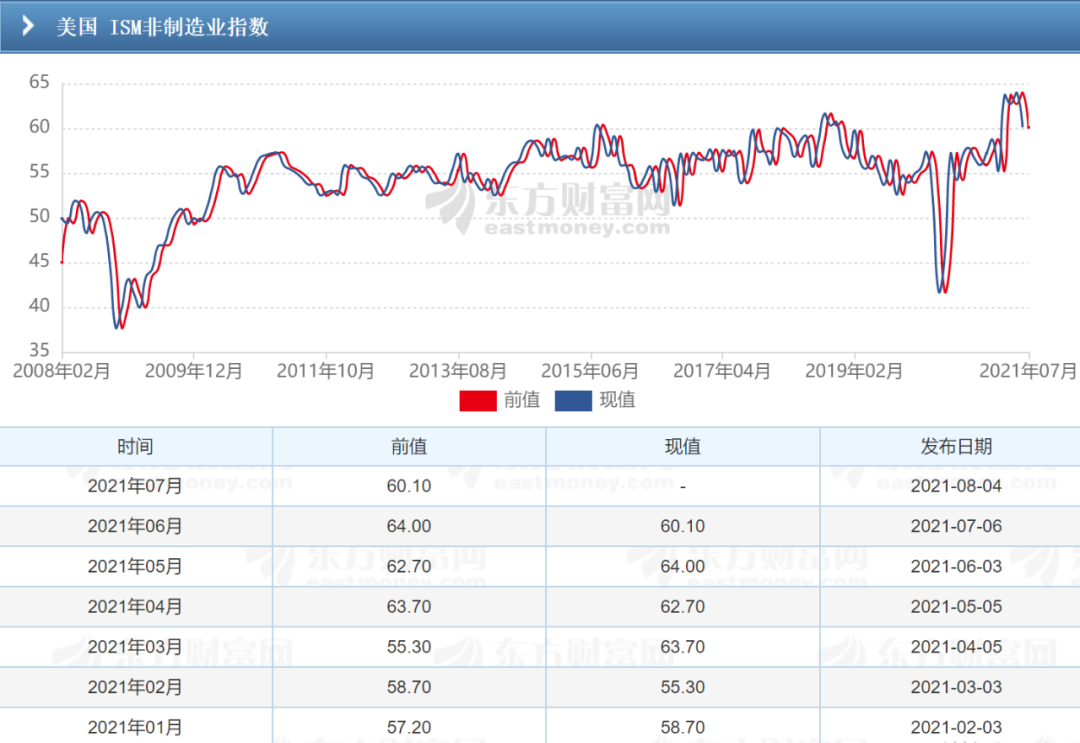Select the 2021年05月 row cell
The width and height of the screenshot is (1080, 743).
pos(135,567)
